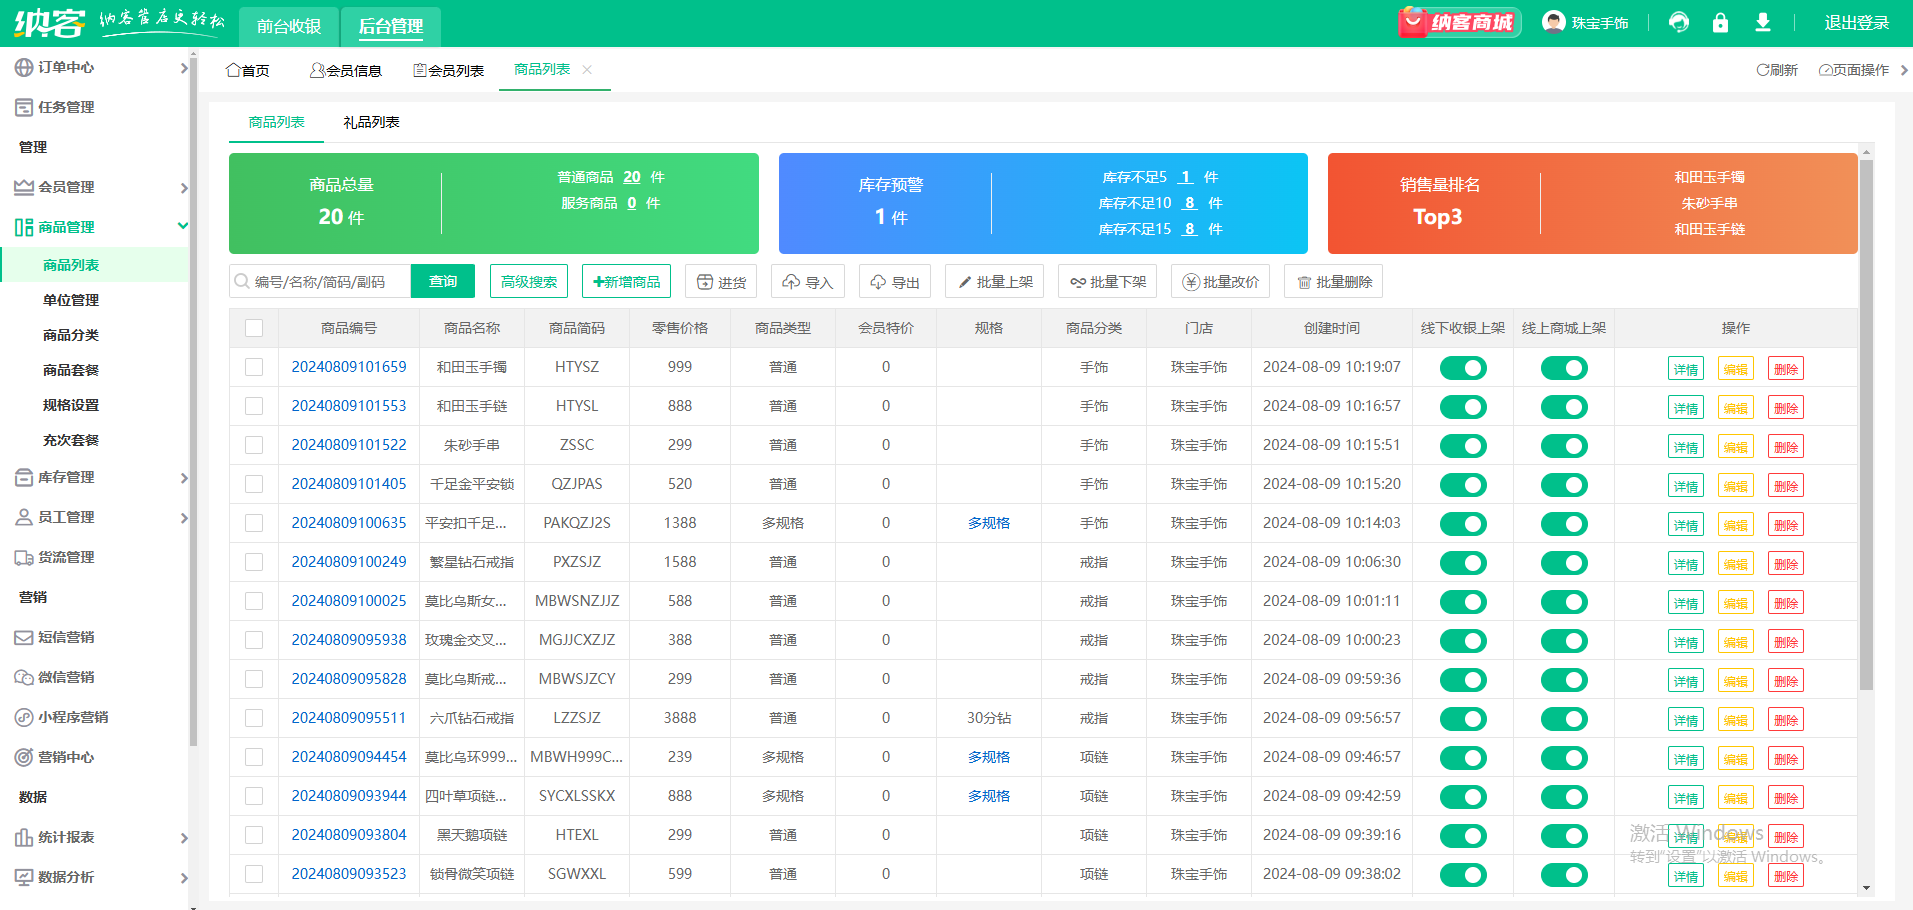Click 高级搜索 button

click(529, 282)
